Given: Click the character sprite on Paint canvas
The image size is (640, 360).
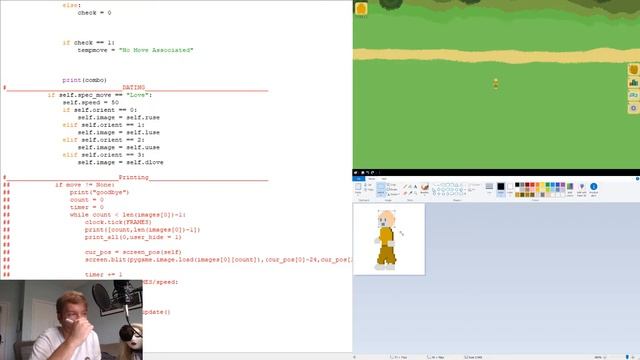Looking at the screenshot, I should [386, 240].
